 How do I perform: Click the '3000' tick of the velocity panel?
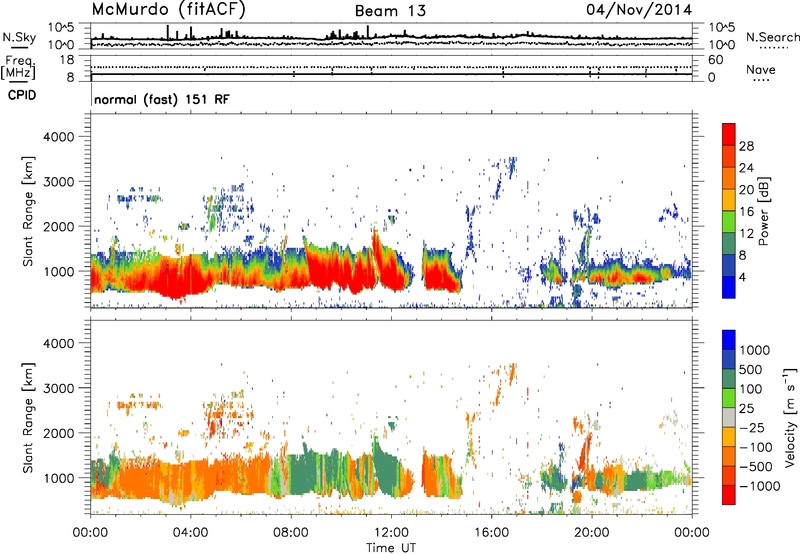[x=59, y=388]
